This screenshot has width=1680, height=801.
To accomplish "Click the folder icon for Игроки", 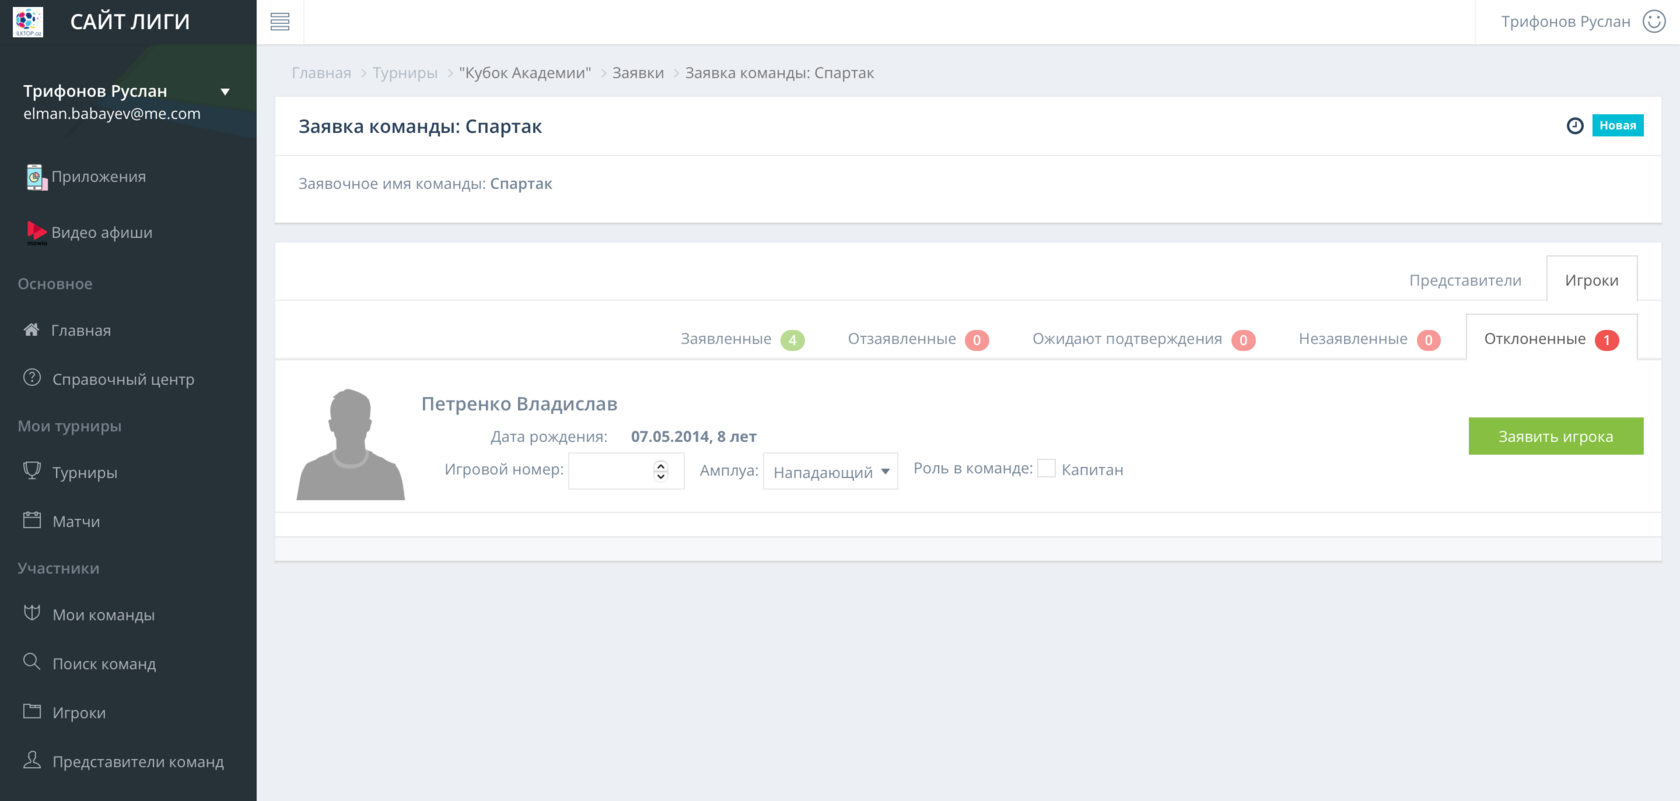I will click(32, 711).
